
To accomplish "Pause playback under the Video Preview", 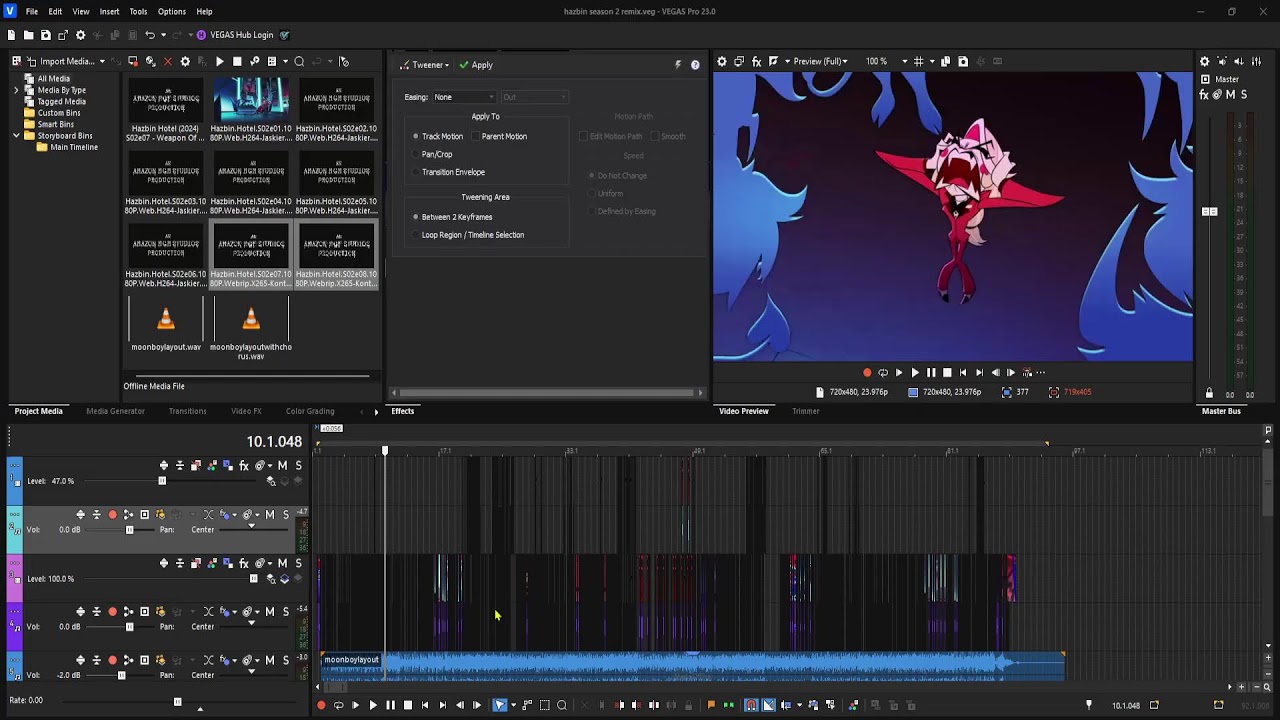I will tap(931, 372).
